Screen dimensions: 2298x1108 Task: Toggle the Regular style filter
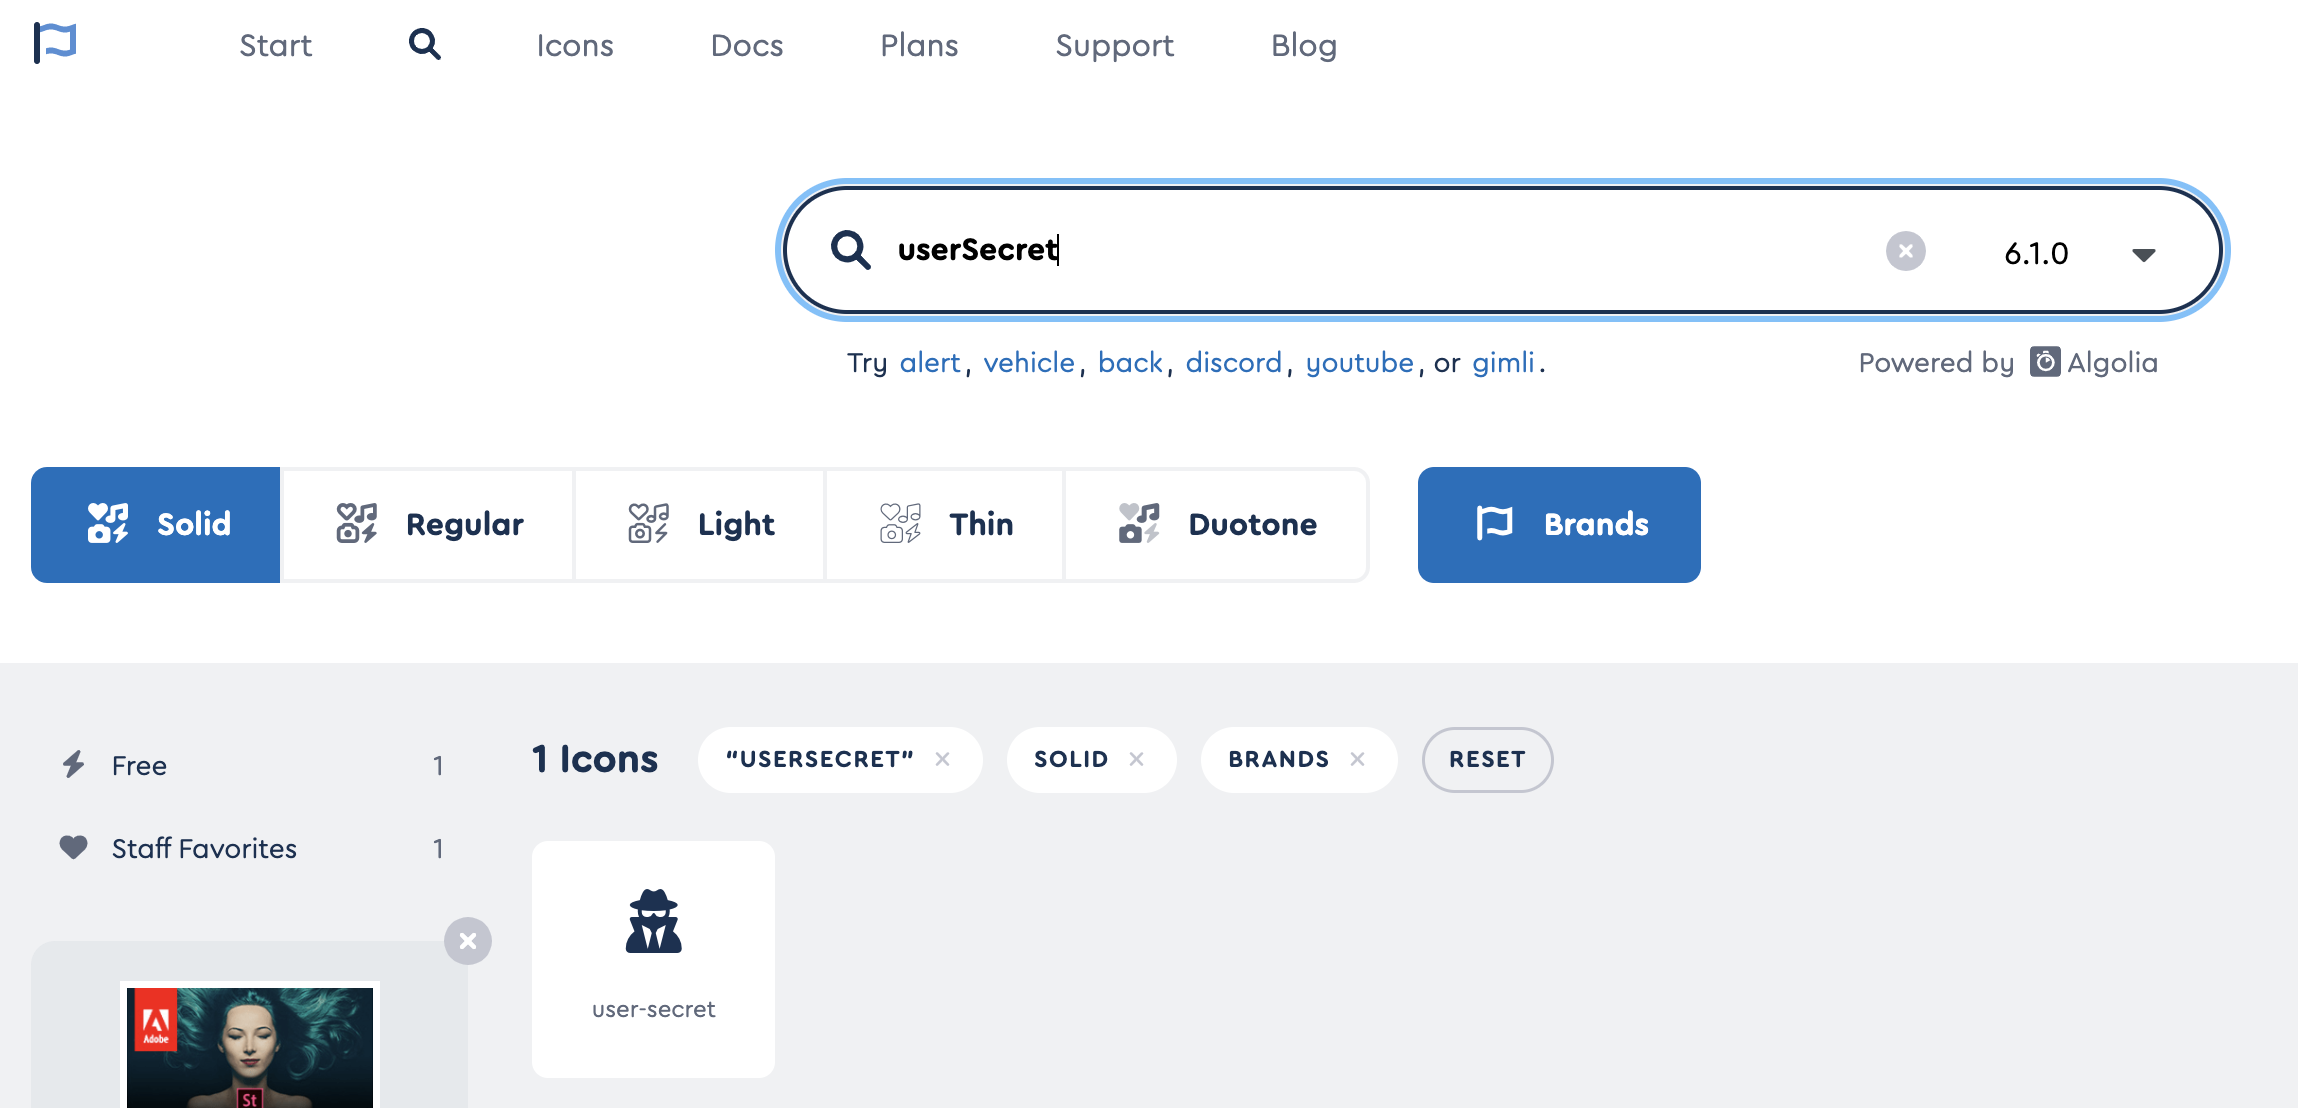(x=428, y=524)
